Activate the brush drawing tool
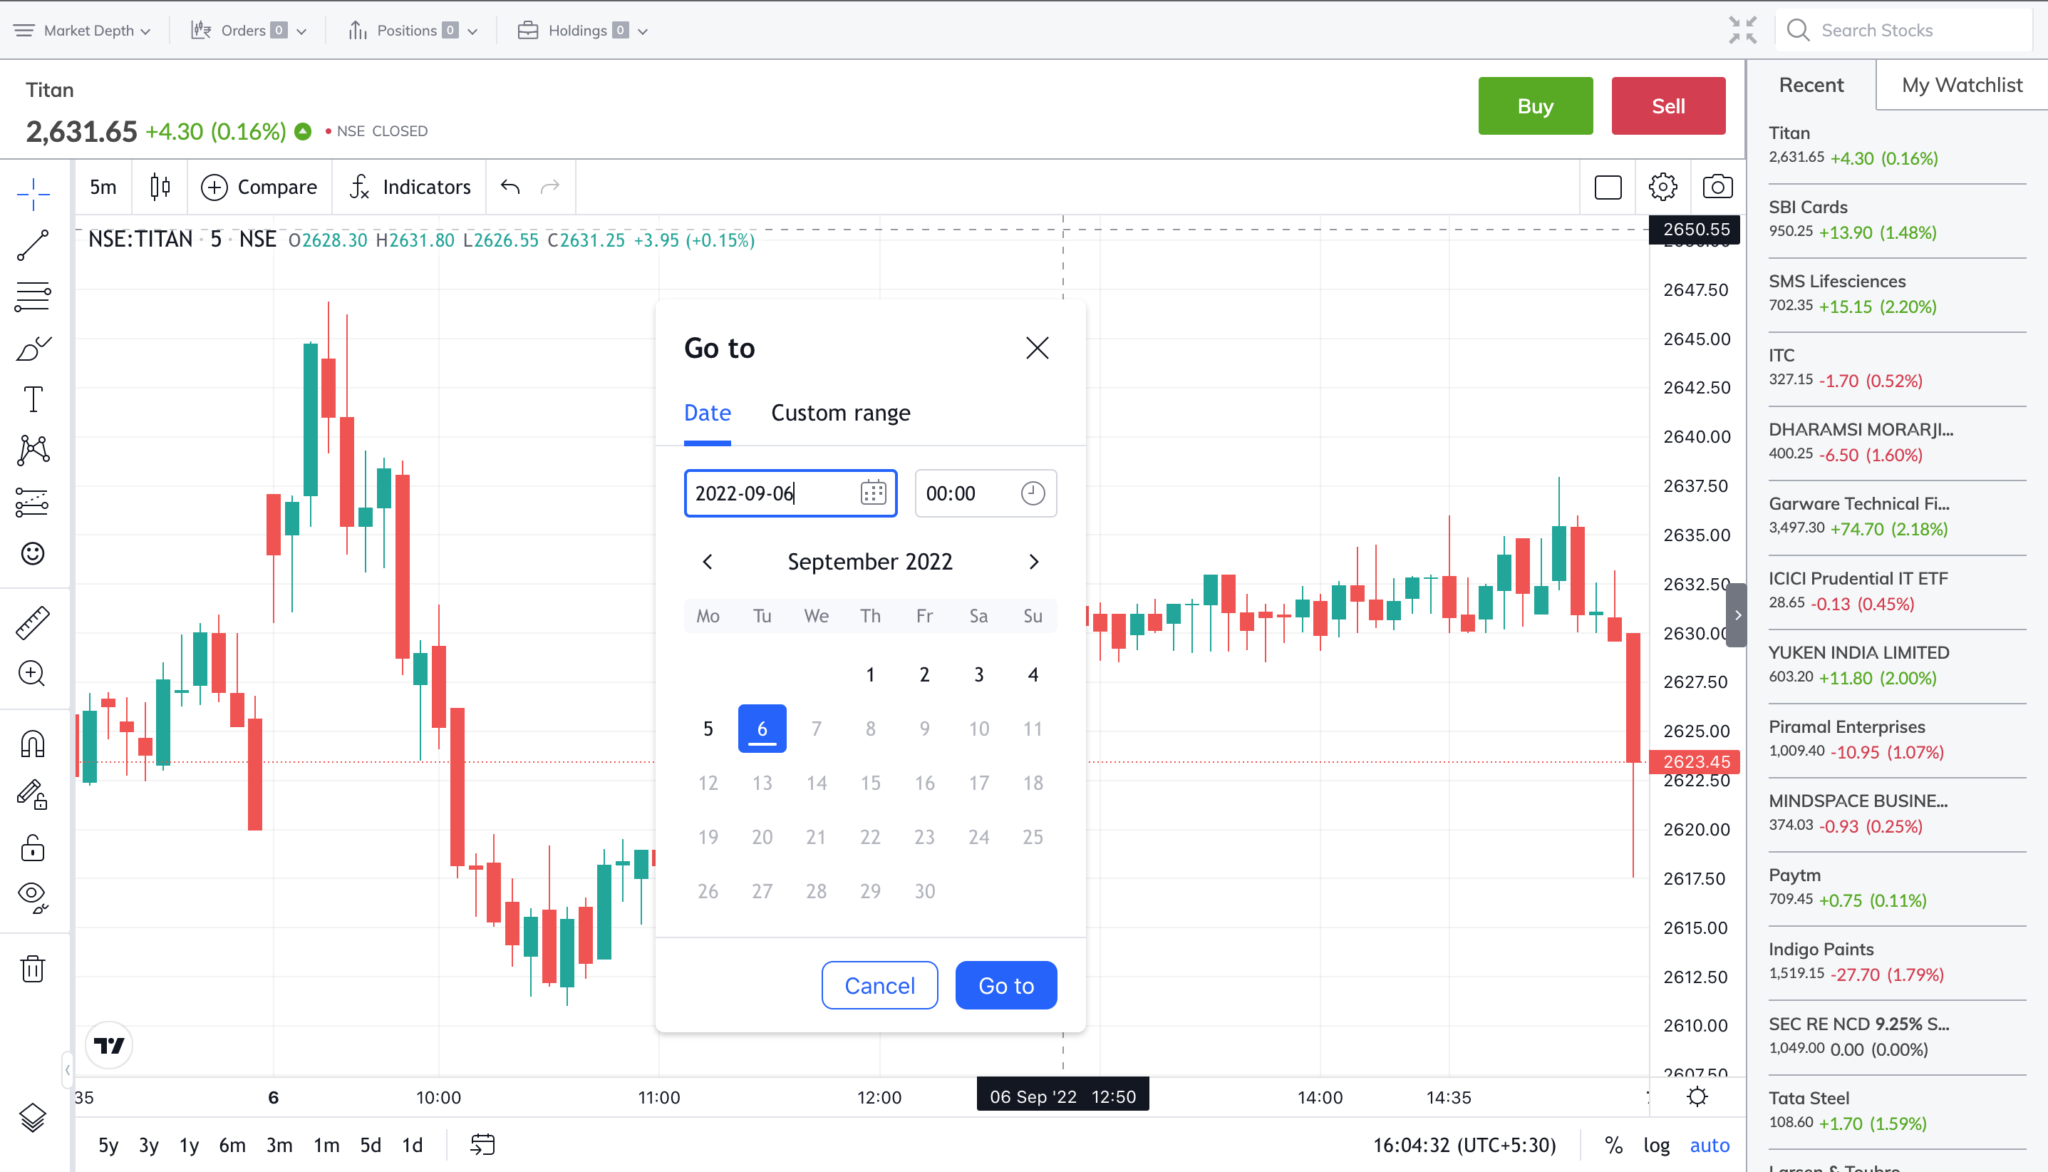 [33, 348]
